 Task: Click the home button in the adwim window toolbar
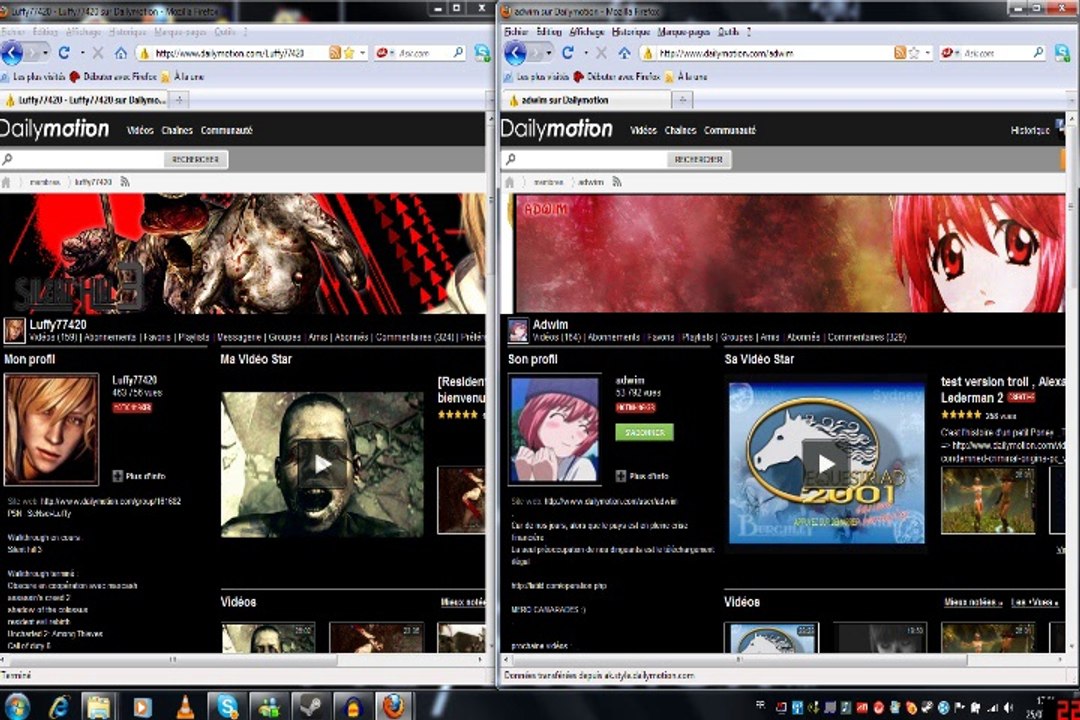pos(624,52)
